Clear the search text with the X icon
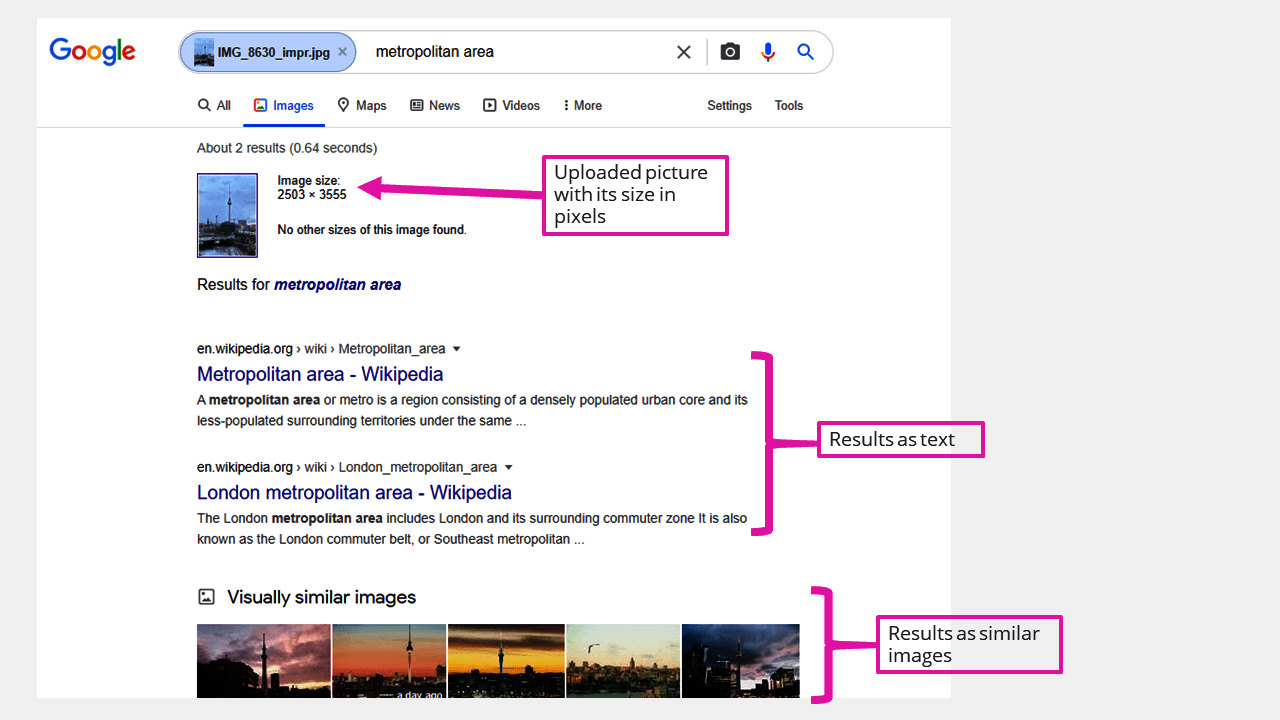Image resolution: width=1280 pixels, height=720 pixels. (683, 51)
